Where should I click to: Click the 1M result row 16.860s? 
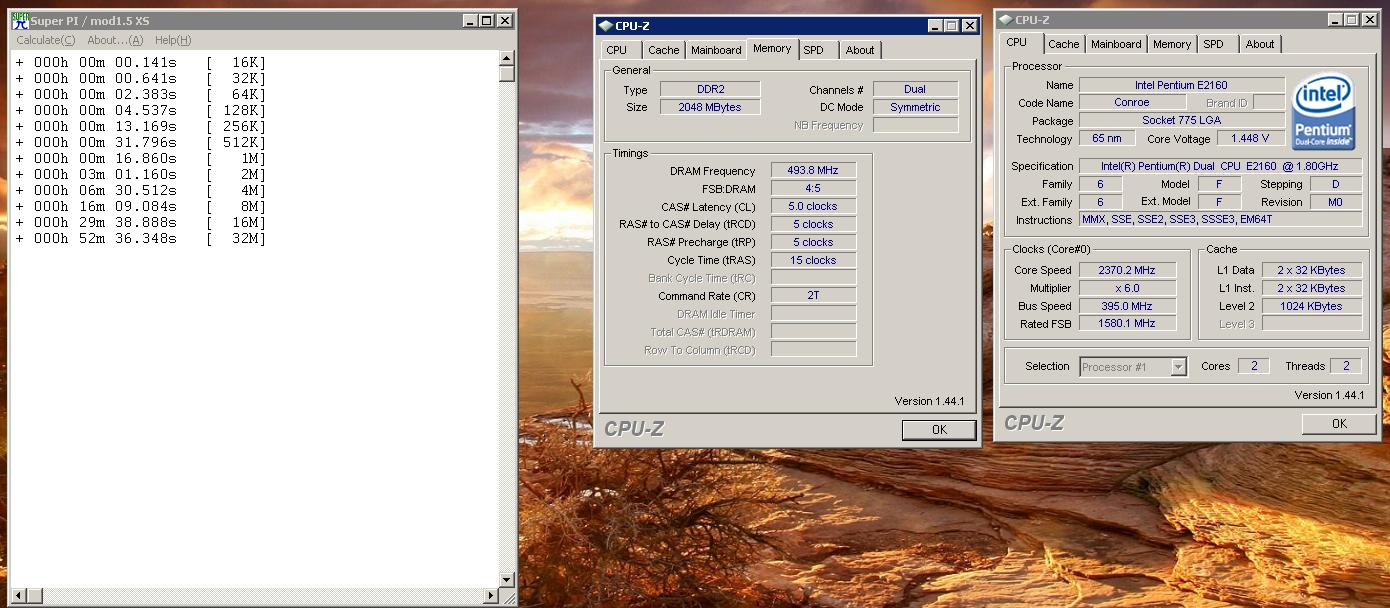[140, 158]
